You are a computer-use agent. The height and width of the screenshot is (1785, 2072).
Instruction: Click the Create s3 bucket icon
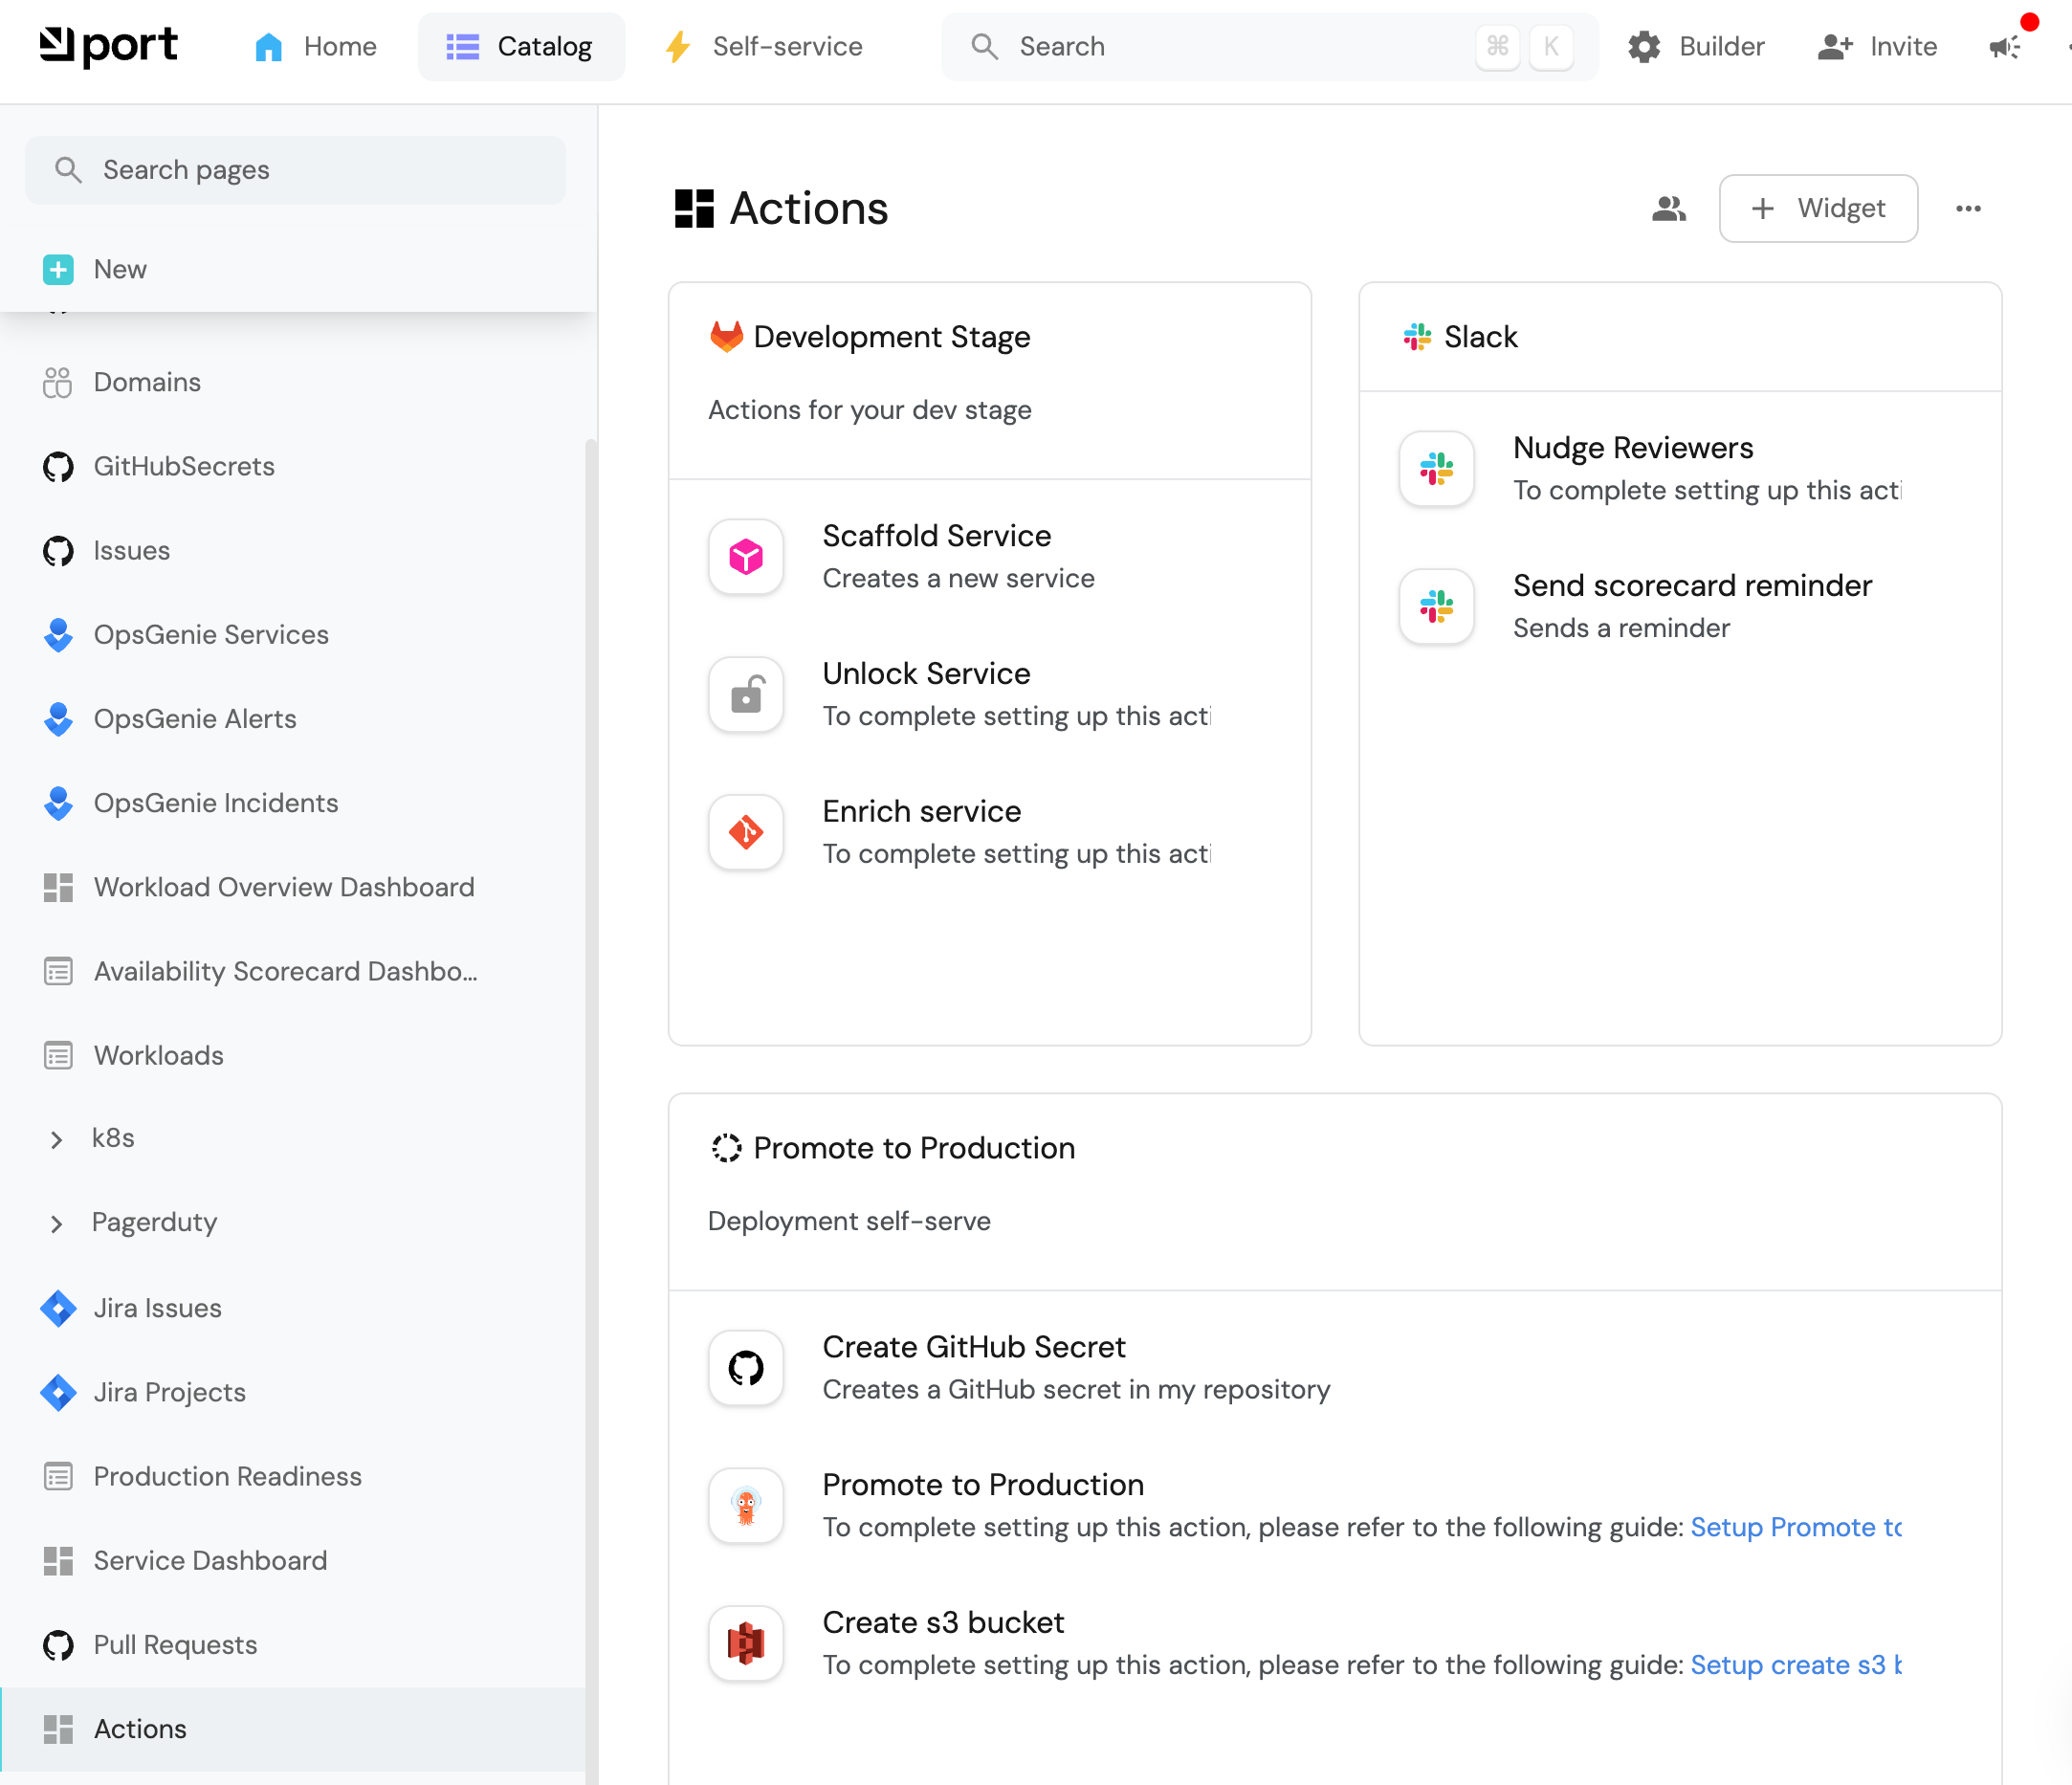click(x=746, y=1643)
